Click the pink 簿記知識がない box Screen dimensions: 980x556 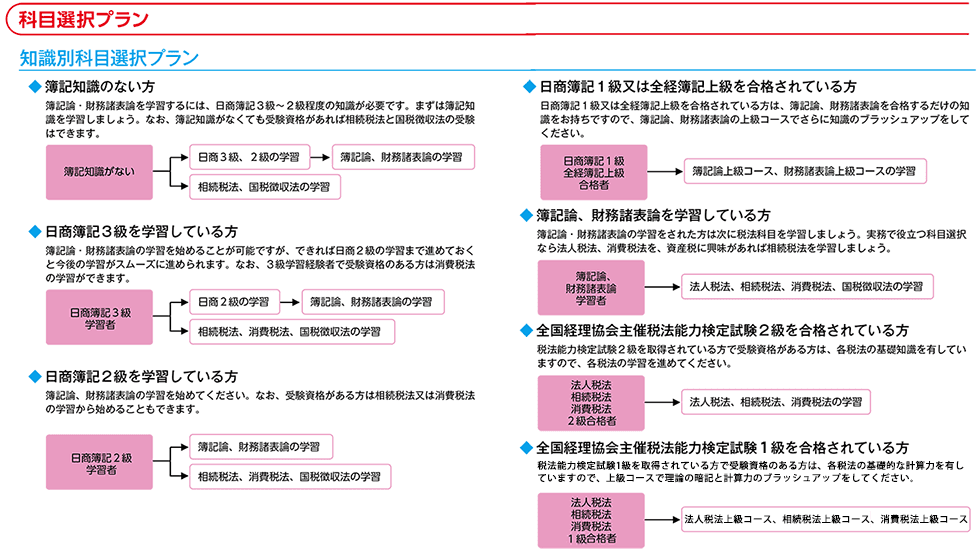(x=100, y=171)
